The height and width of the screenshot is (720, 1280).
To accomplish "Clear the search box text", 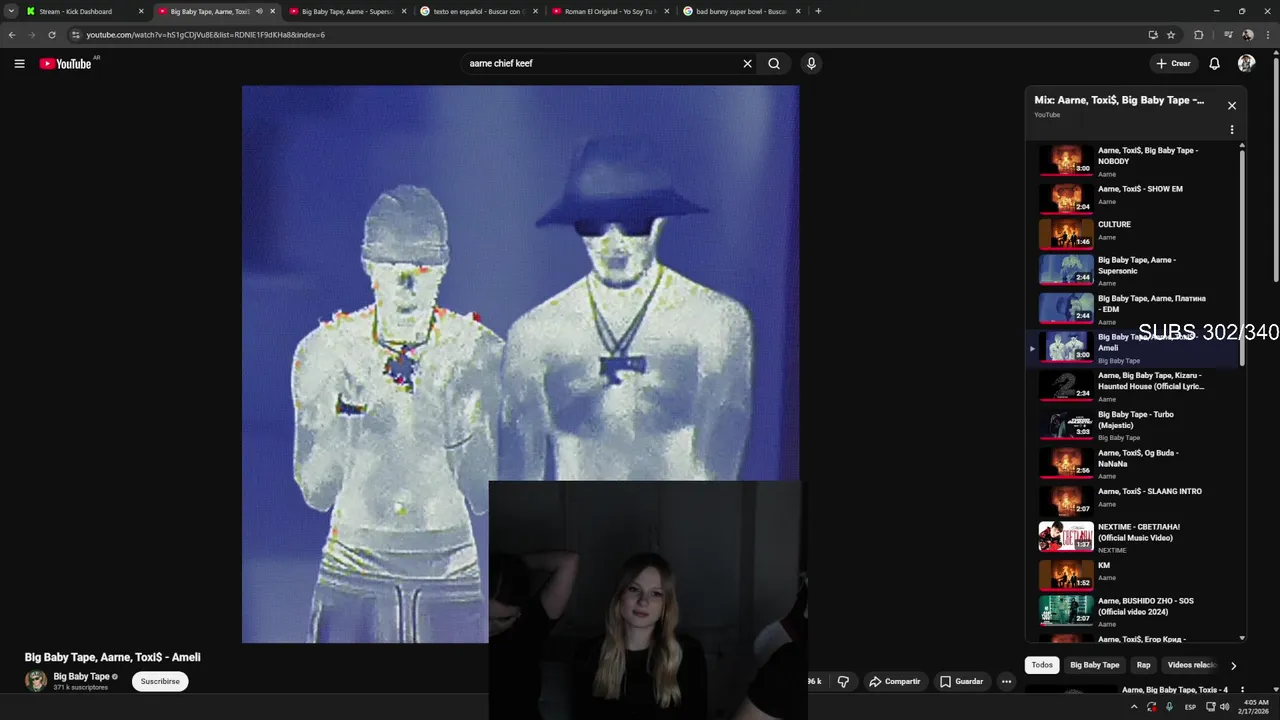I will (x=747, y=64).
